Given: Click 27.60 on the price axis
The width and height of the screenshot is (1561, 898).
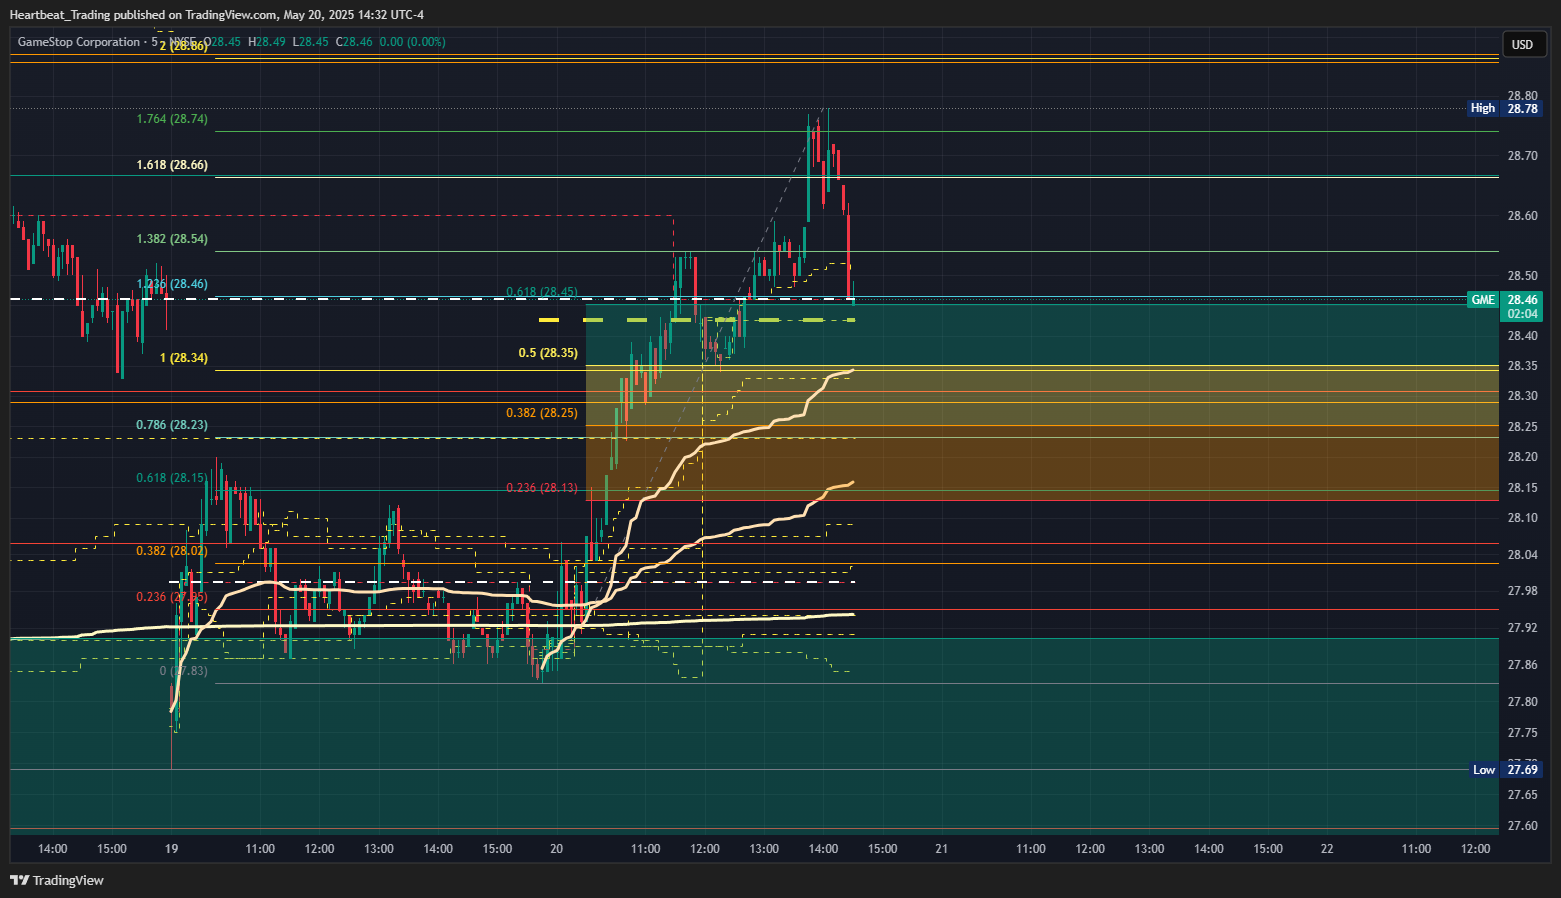Looking at the screenshot, I should (1522, 826).
